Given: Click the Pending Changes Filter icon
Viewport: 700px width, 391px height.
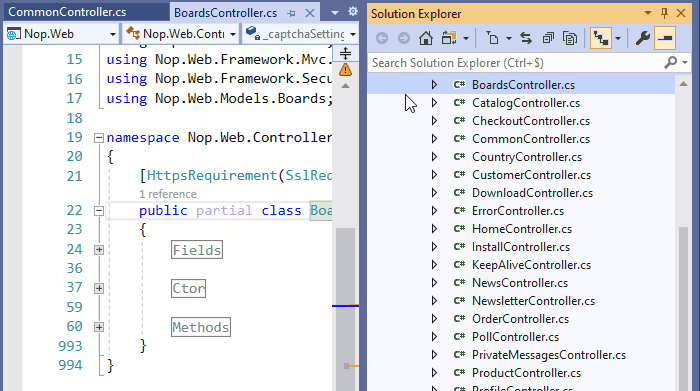Looking at the screenshot, I should coord(492,38).
